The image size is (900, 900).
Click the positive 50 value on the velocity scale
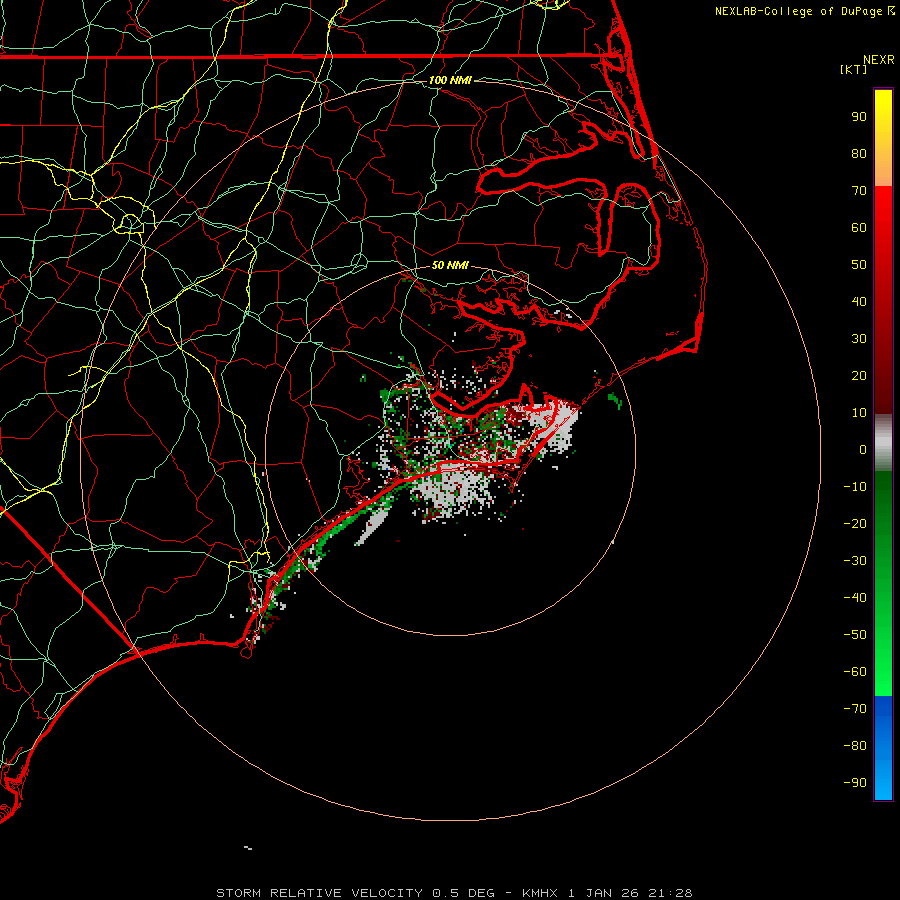click(x=859, y=265)
